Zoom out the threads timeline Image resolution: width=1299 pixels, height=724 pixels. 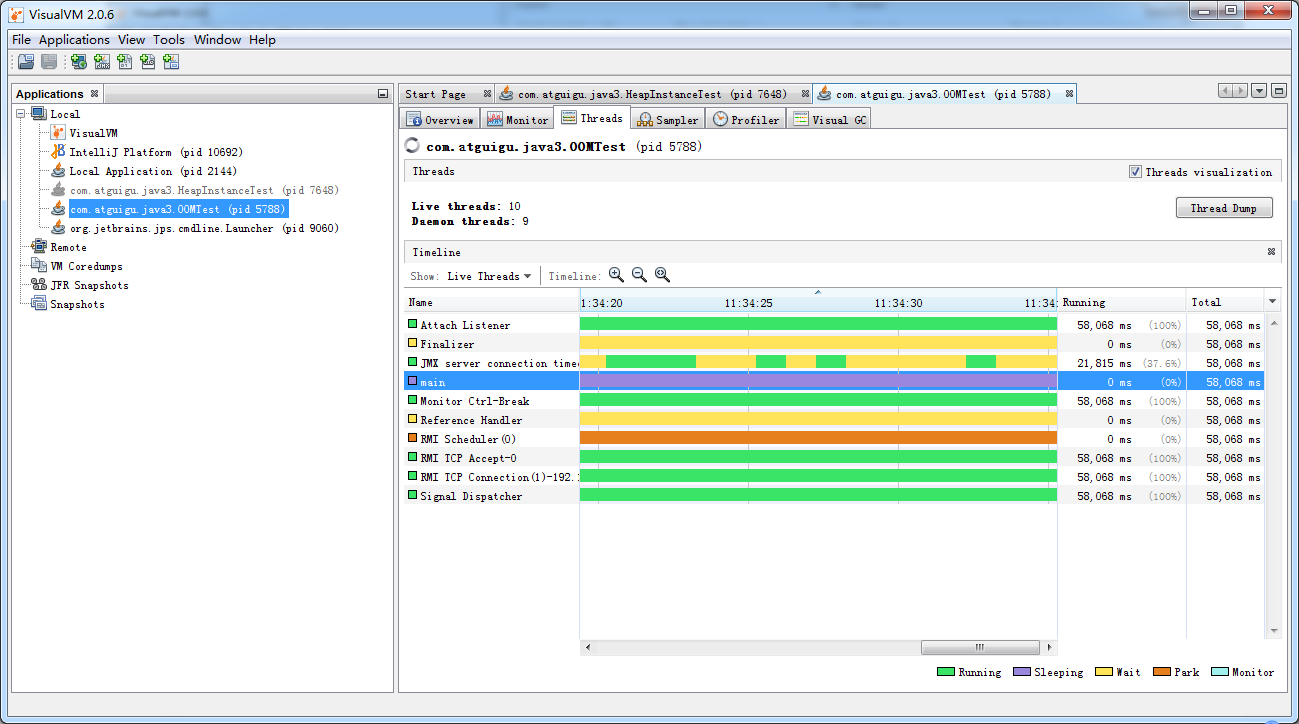[x=639, y=275]
